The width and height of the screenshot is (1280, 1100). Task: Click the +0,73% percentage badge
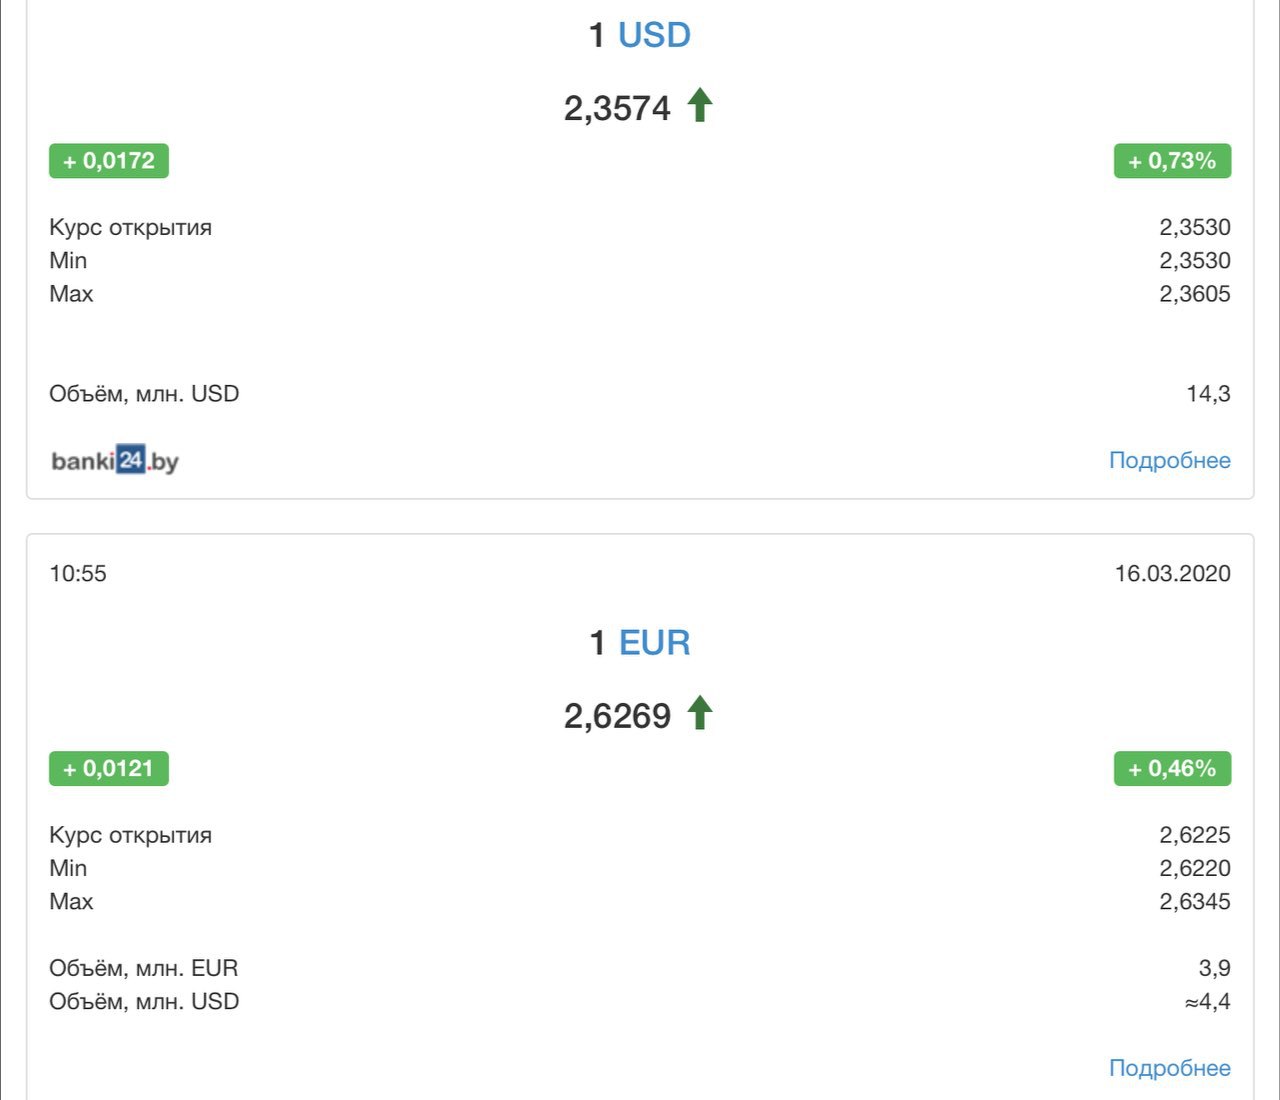[1172, 161]
